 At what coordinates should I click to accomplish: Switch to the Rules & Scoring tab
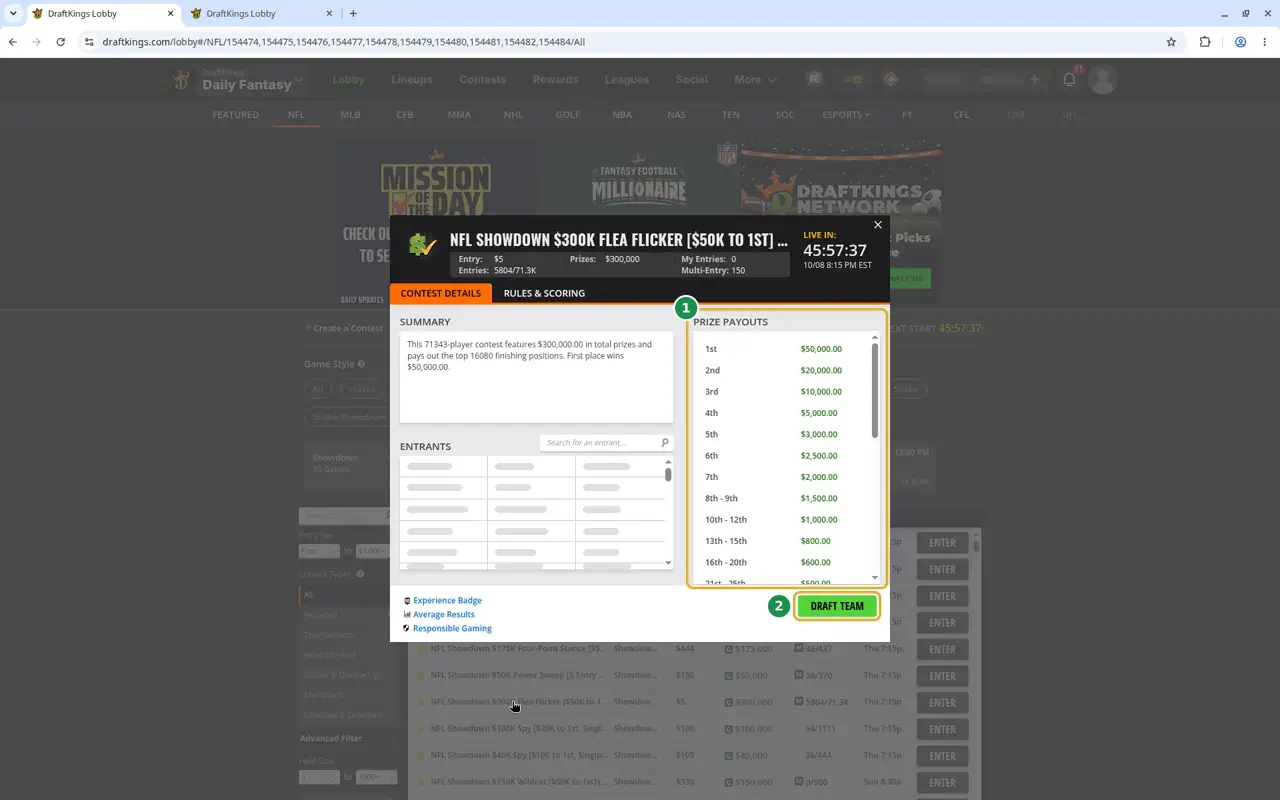click(544, 293)
